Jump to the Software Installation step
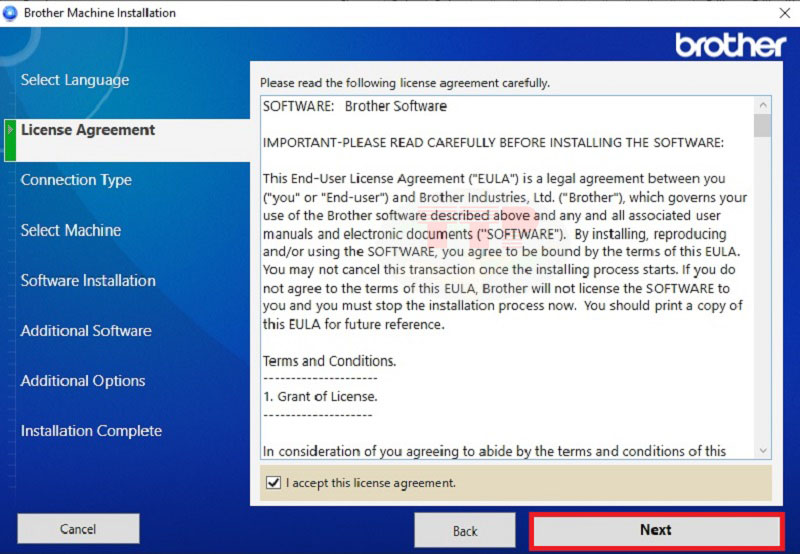The image size is (800, 554). 88,281
